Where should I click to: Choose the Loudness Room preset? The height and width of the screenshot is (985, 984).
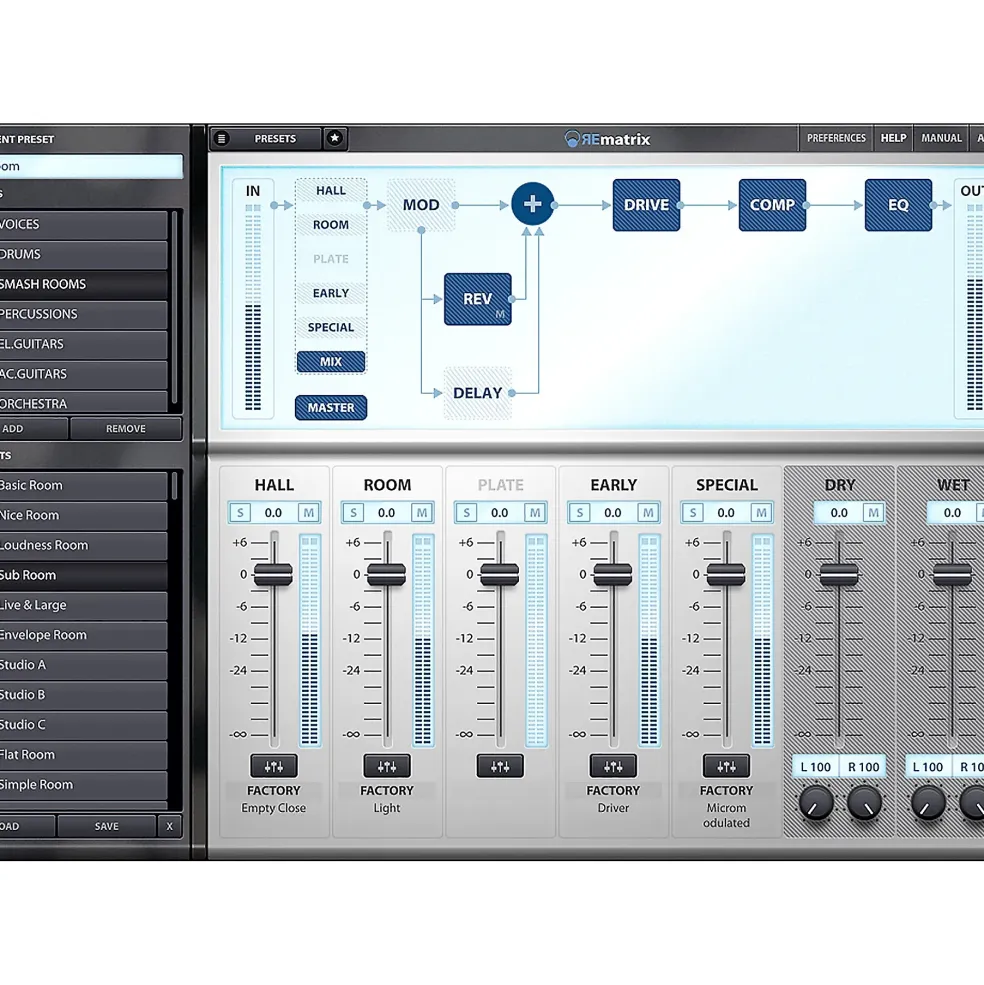pyautogui.click(x=83, y=545)
